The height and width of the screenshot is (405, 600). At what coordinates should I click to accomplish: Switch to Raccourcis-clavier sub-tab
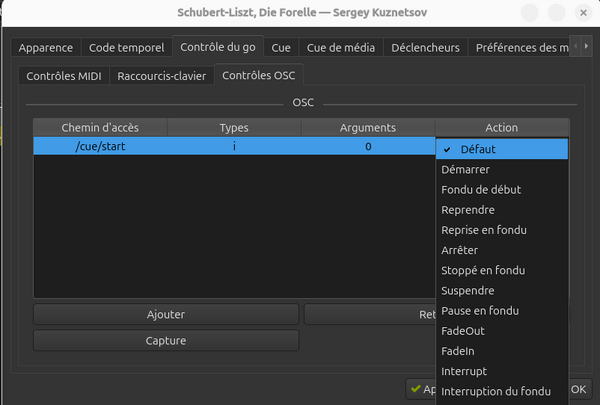(164, 76)
